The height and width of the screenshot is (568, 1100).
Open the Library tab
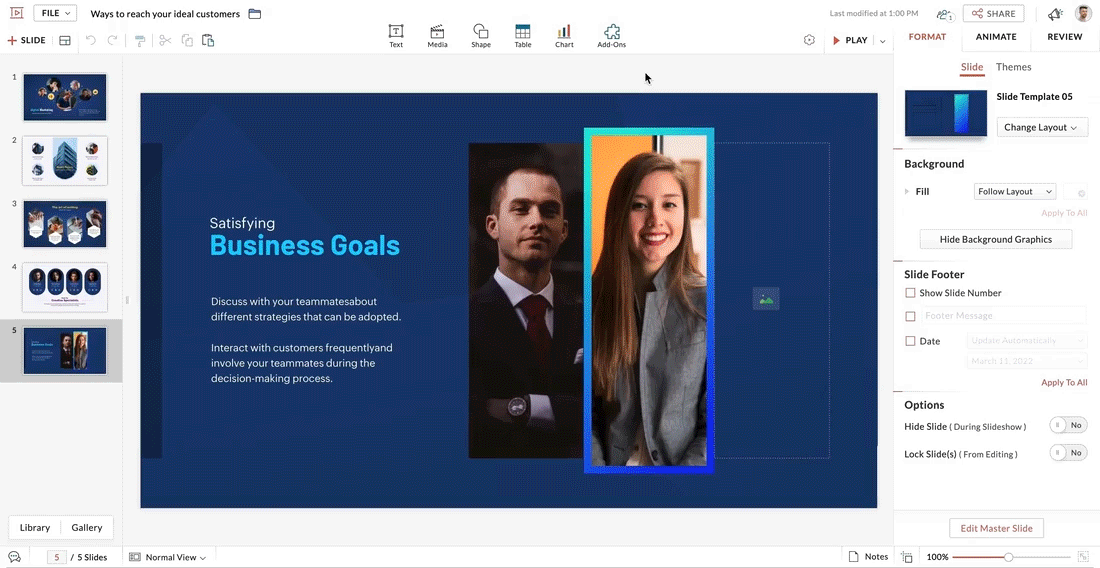tap(35, 528)
